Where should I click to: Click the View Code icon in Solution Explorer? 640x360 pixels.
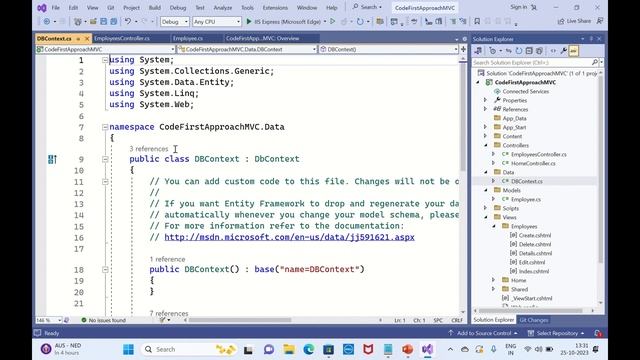point(553,51)
